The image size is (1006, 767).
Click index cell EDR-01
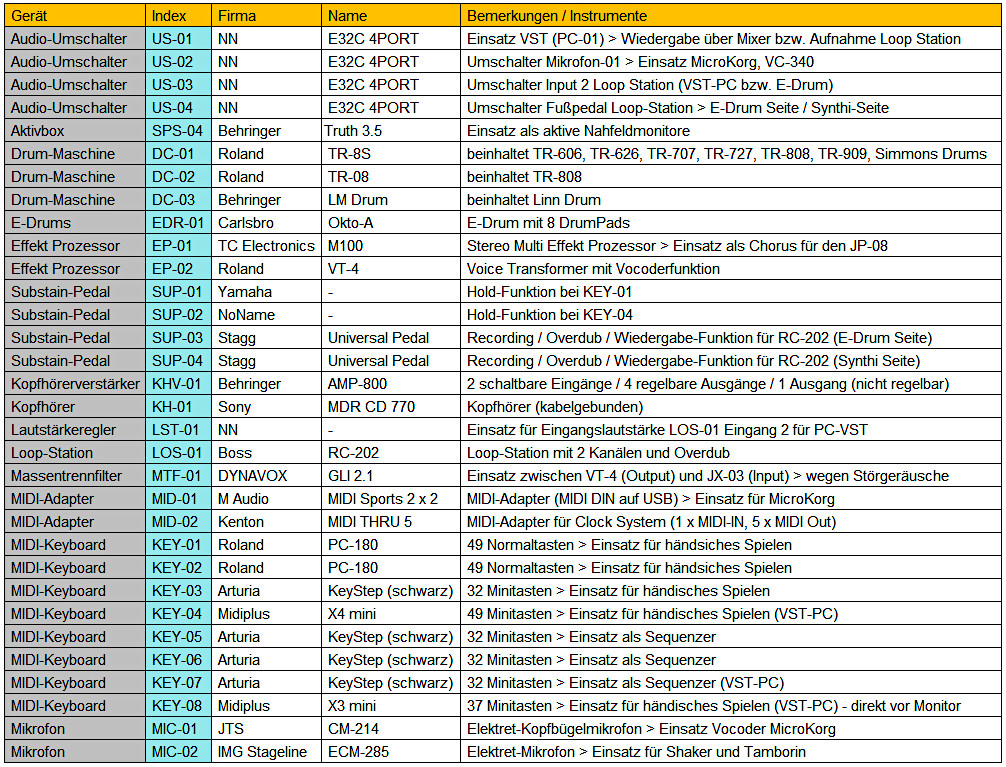coord(178,223)
